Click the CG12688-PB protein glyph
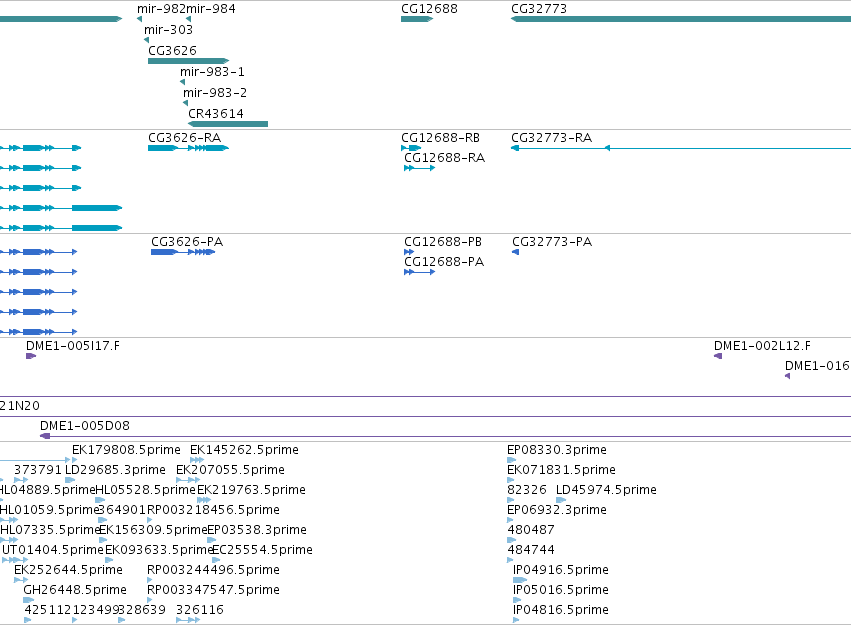The height and width of the screenshot is (625, 851). tap(409, 252)
